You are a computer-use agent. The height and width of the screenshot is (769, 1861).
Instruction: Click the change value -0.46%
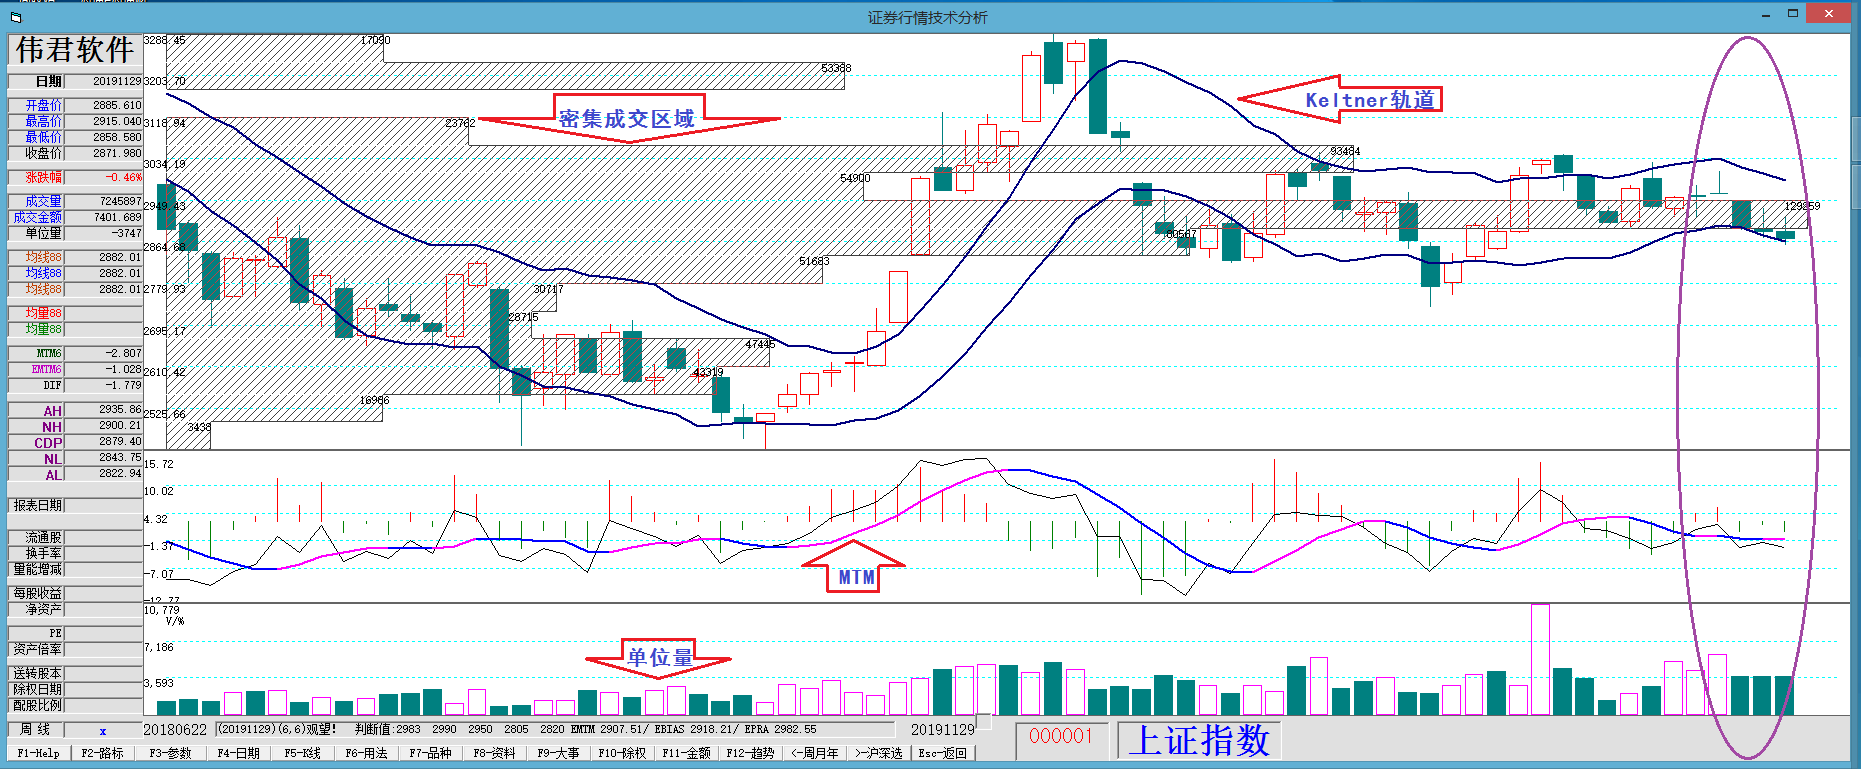124,177
